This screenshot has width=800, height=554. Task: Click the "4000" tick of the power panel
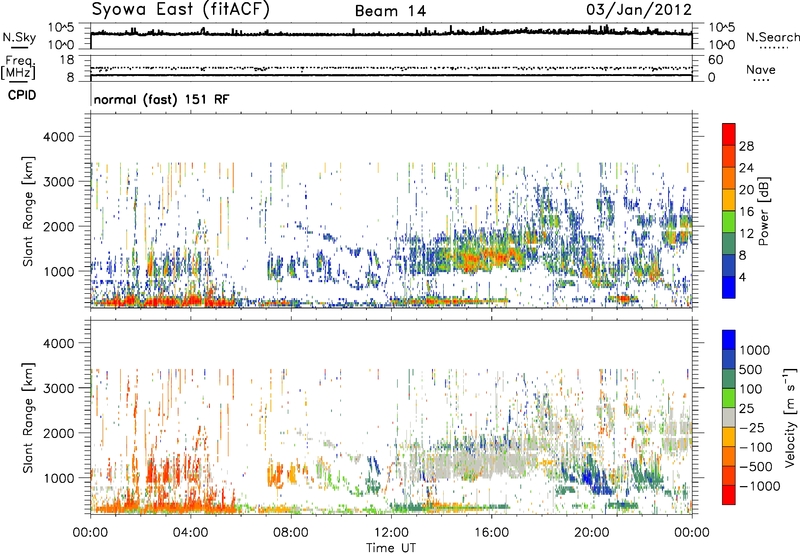58,137
